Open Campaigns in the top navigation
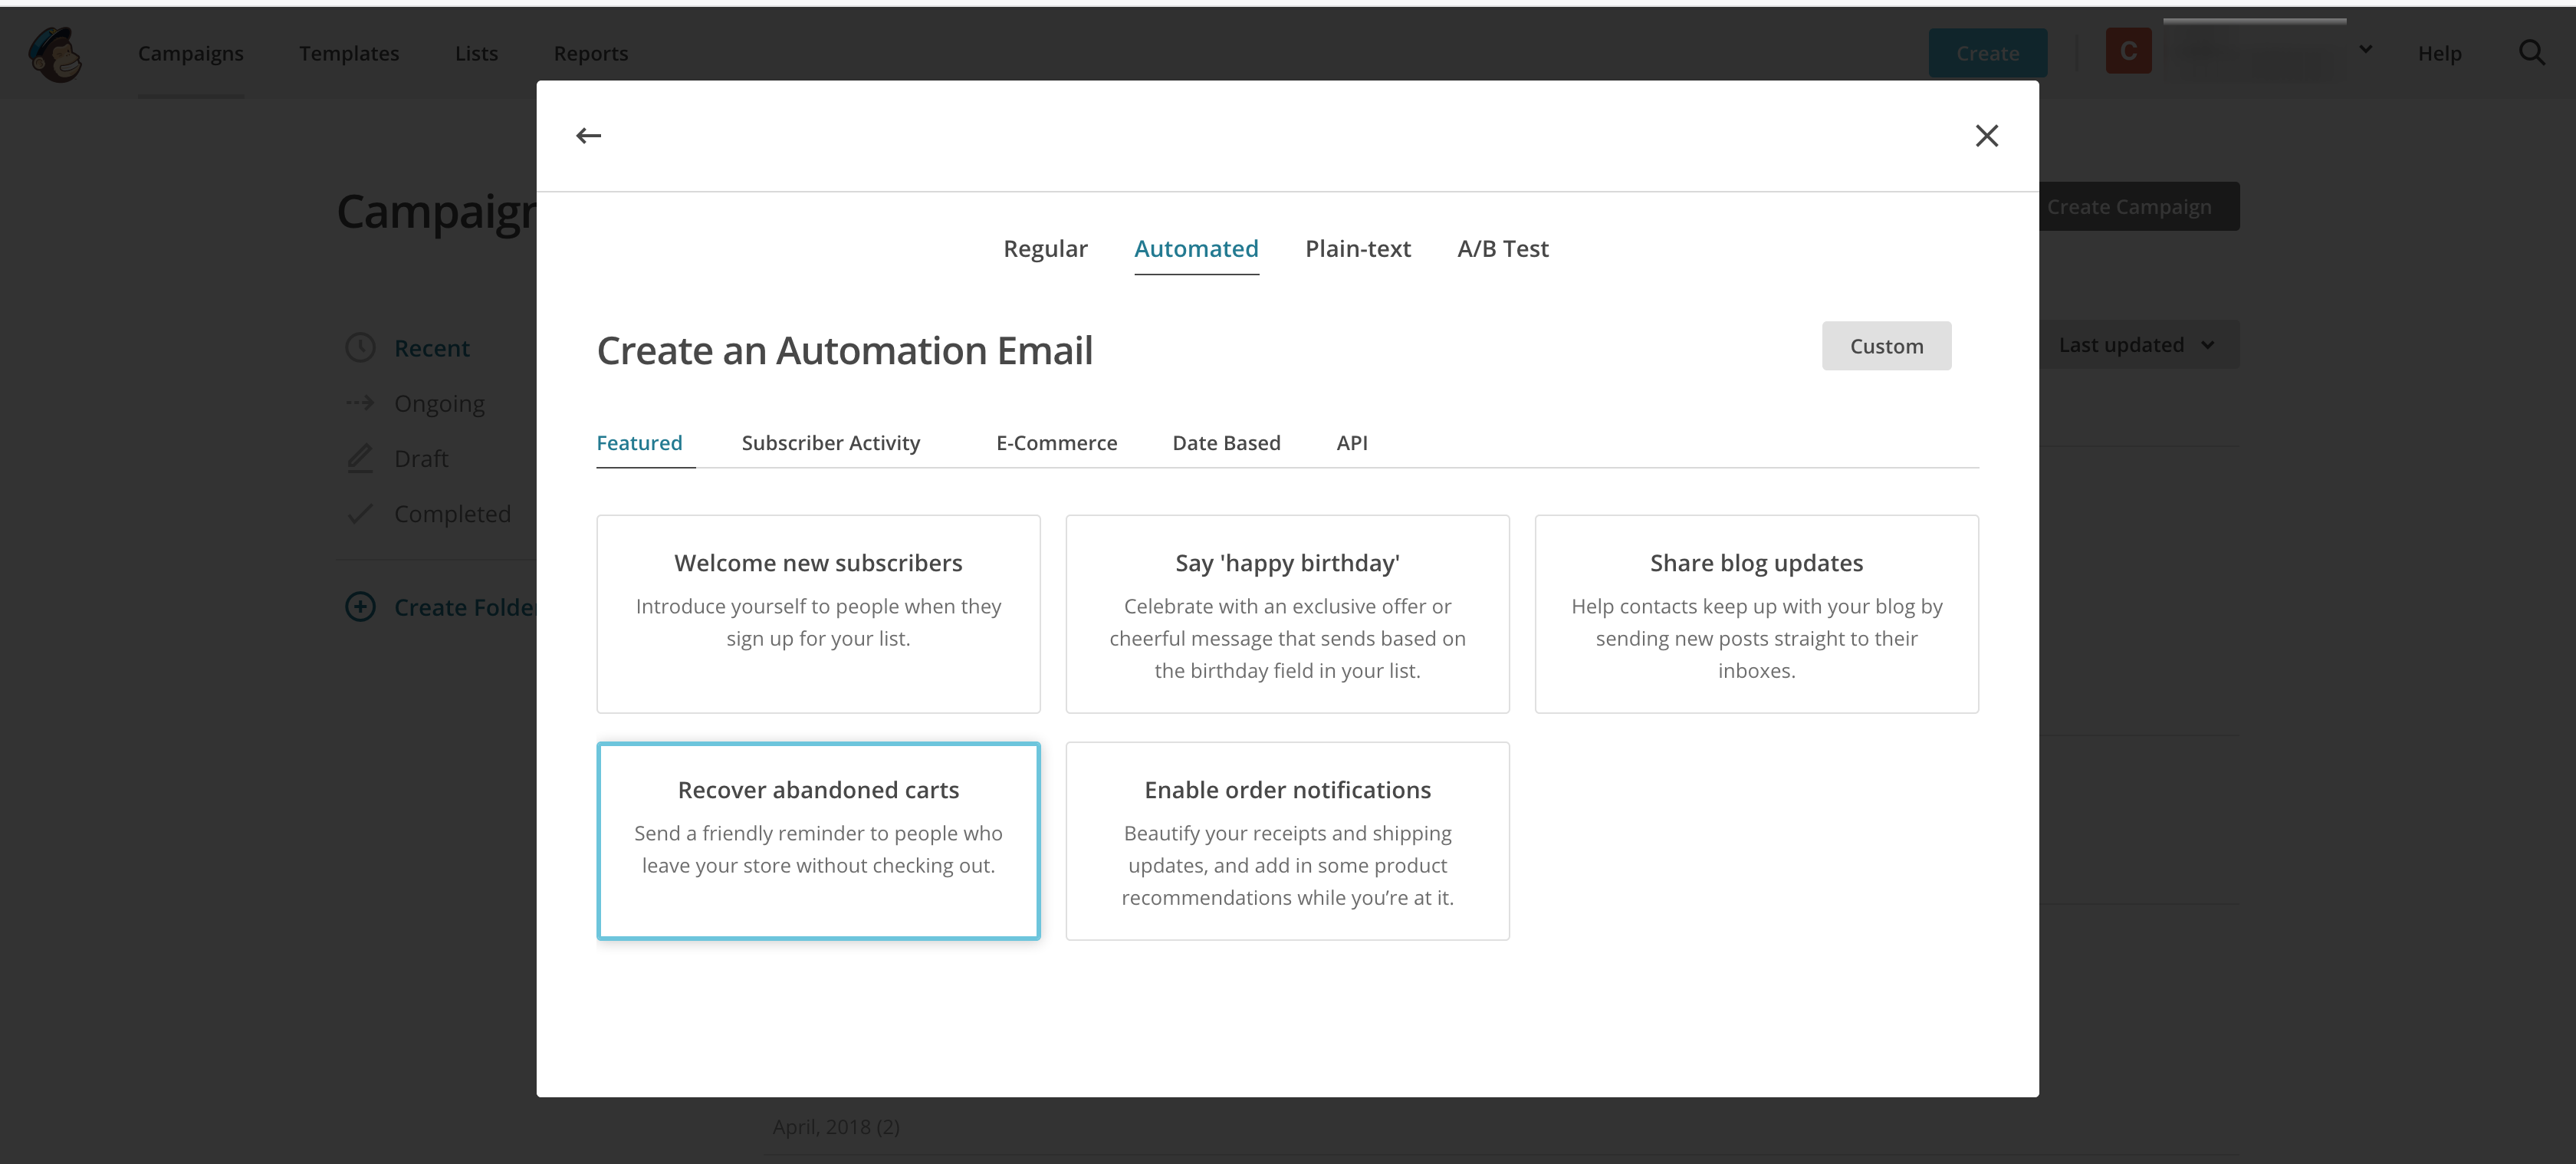This screenshot has width=2576, height=1164. (x=190, y=53)
